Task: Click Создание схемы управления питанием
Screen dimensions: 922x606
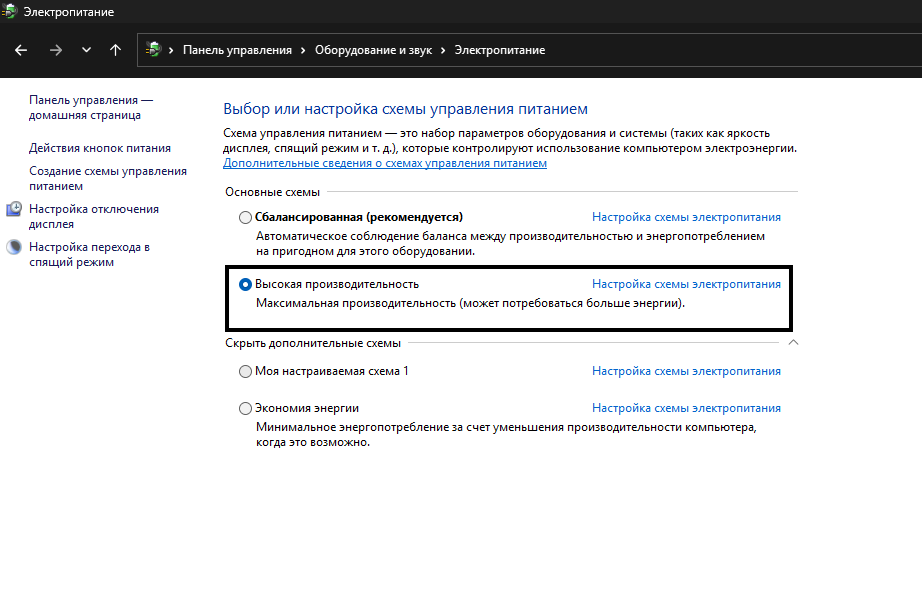Action: point(108,178)
